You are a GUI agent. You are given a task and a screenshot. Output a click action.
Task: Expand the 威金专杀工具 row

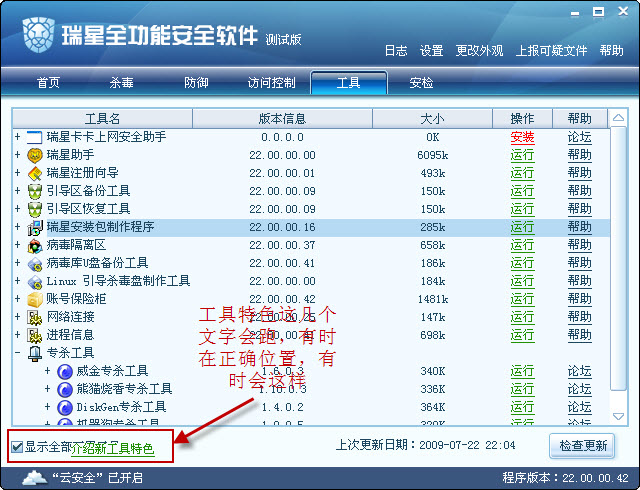[x=47, y=371]
